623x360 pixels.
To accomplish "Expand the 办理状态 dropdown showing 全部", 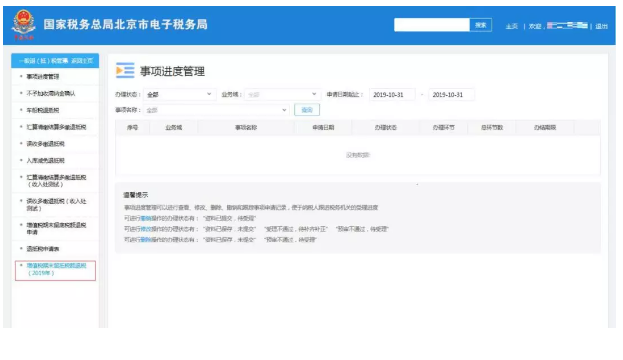I will (x=180, y=95).
